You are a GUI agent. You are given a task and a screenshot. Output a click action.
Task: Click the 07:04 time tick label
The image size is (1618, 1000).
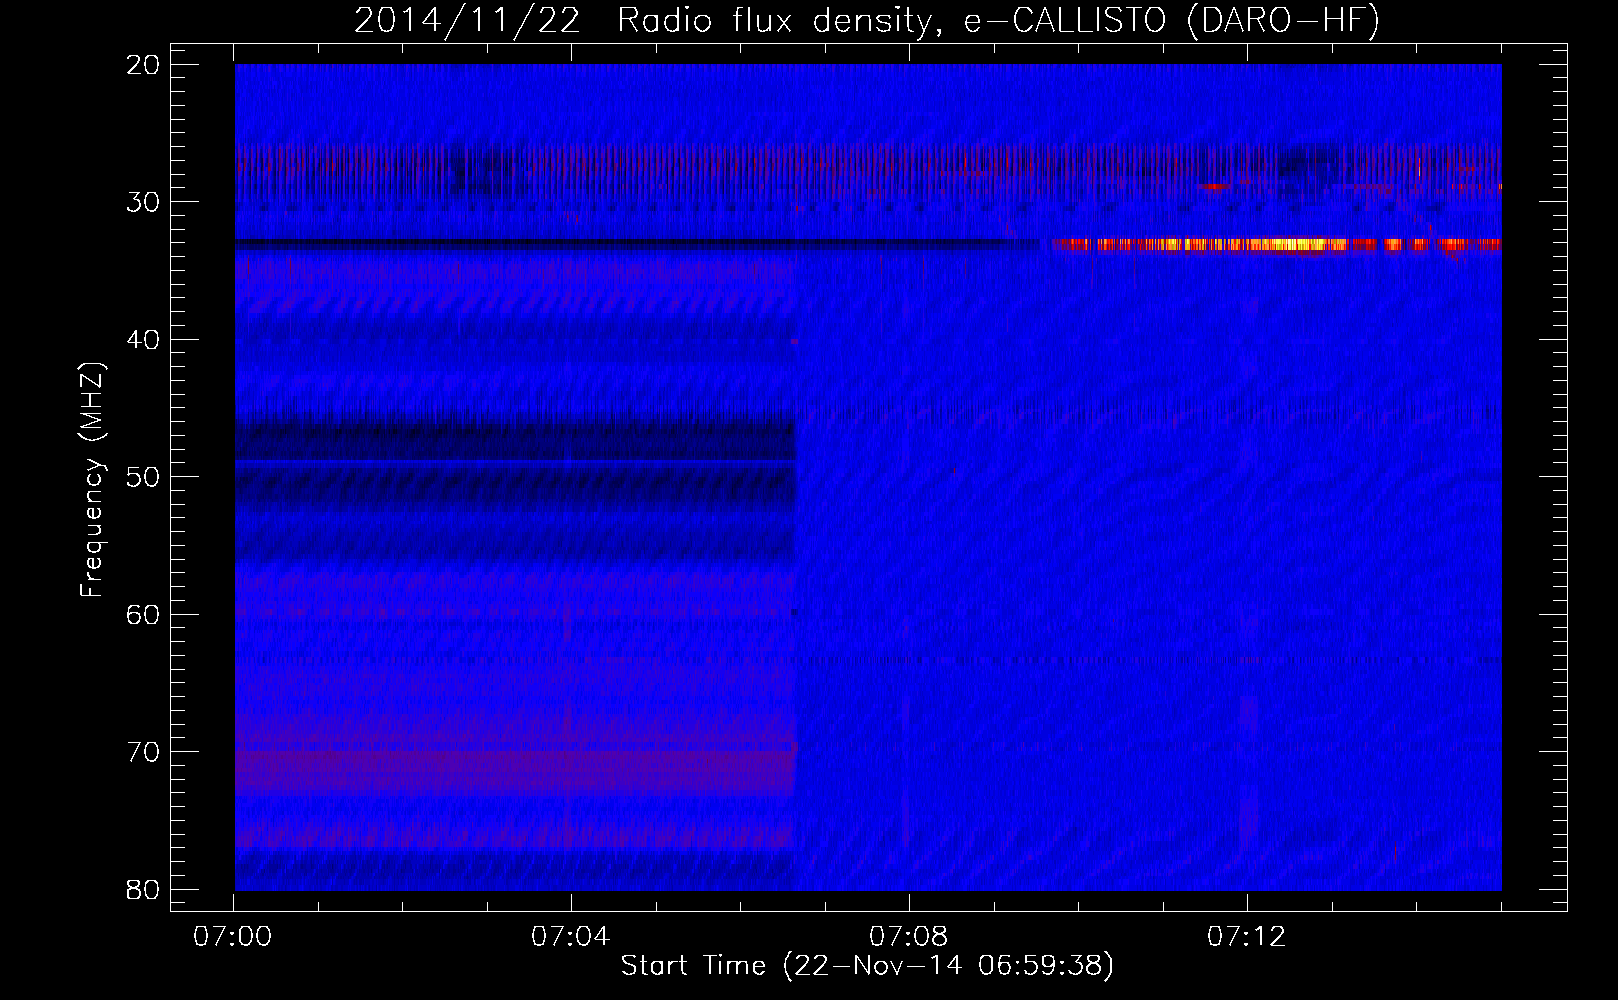click(570, 937)
